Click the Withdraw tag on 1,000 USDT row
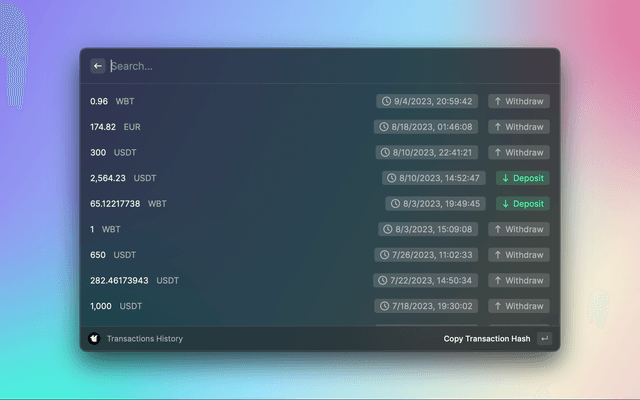Screen dimensions: 640x400 click(518, 306)
